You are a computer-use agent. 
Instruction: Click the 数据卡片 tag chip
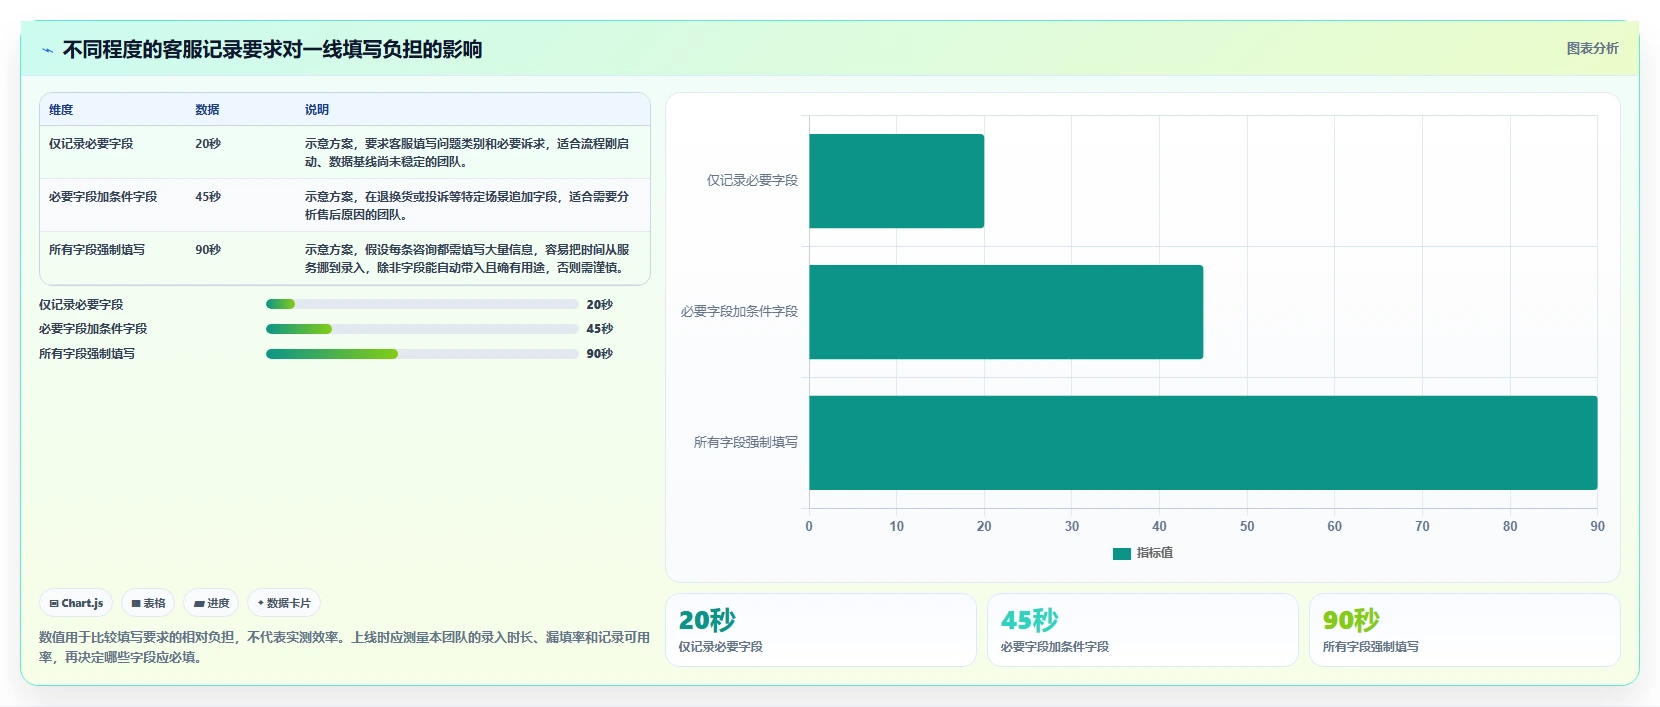(x=284, y=603)
